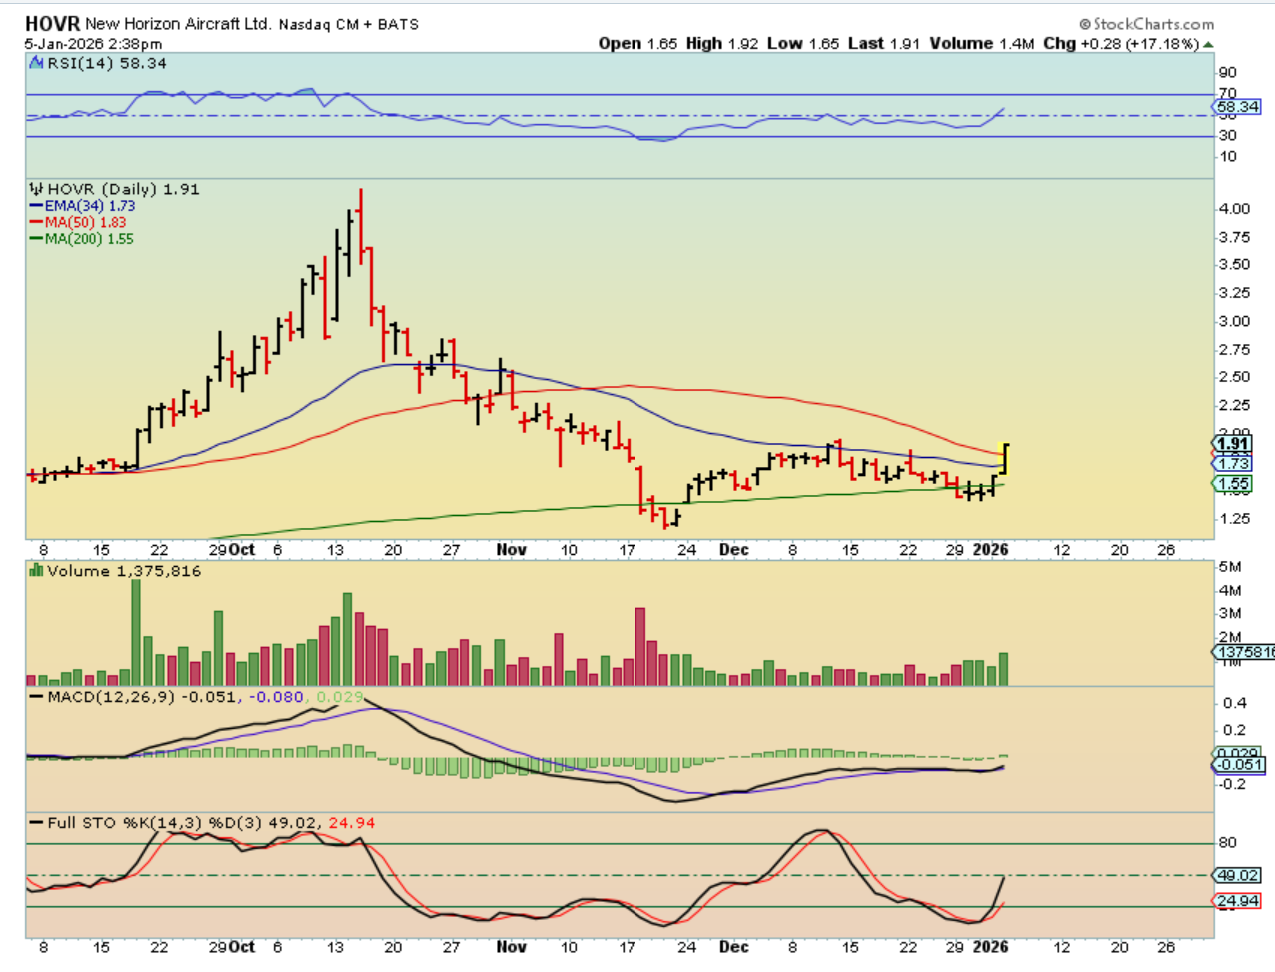1275x972 pixels.
Task: Select the blue EMA(34) legend line marker
Action: pyautogui.click(x=36, y=206)
